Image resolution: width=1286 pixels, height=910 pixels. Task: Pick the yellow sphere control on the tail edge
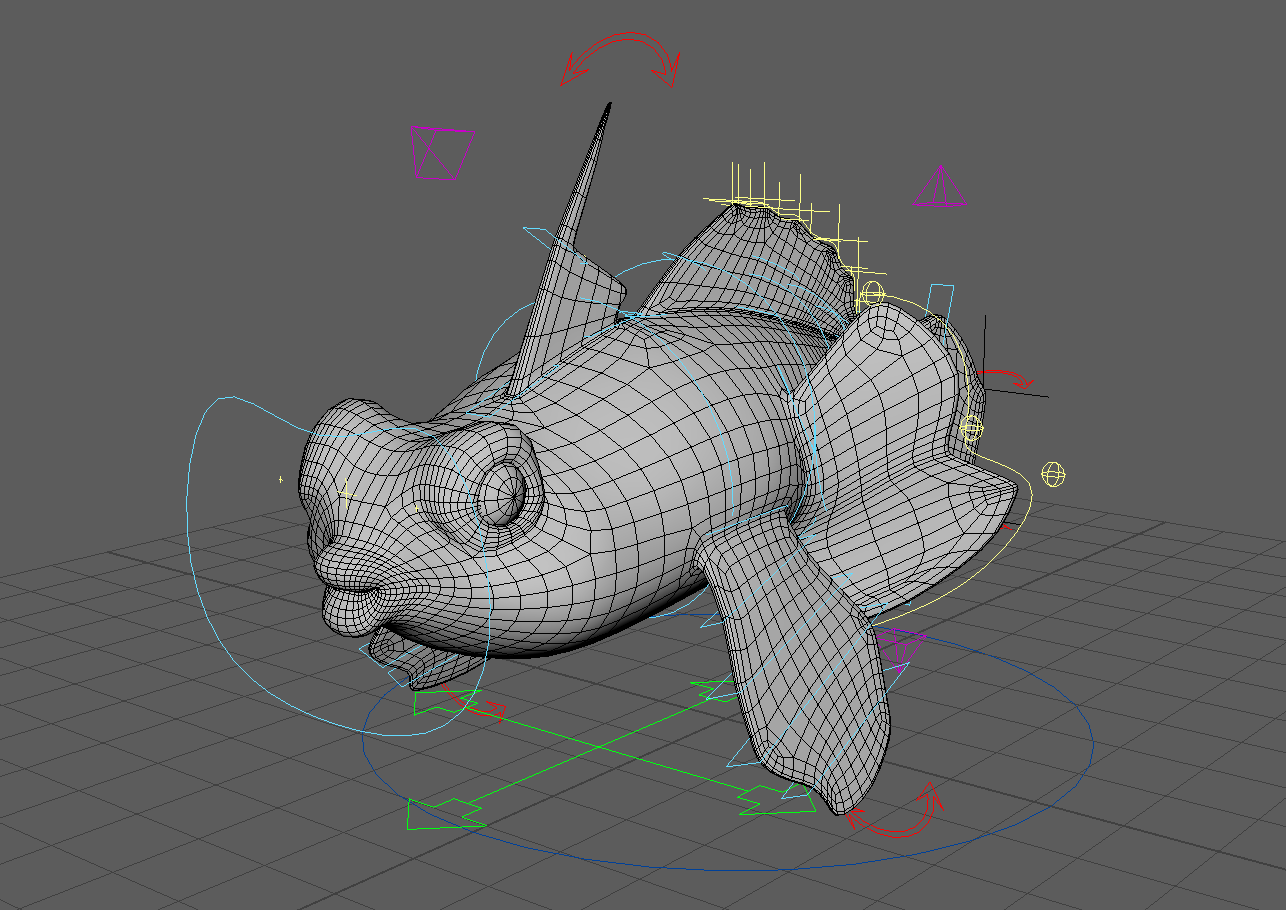(x=972, y=429)
